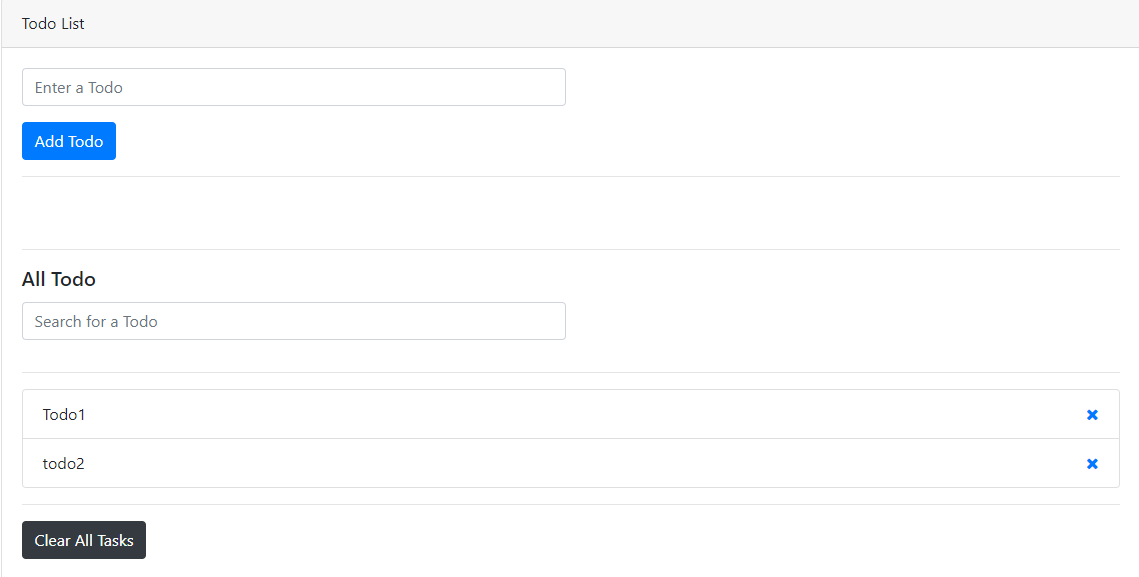The image size is (1139, 577).
Task: Click the Todo List header text
Action: click(x=52, y=23)
